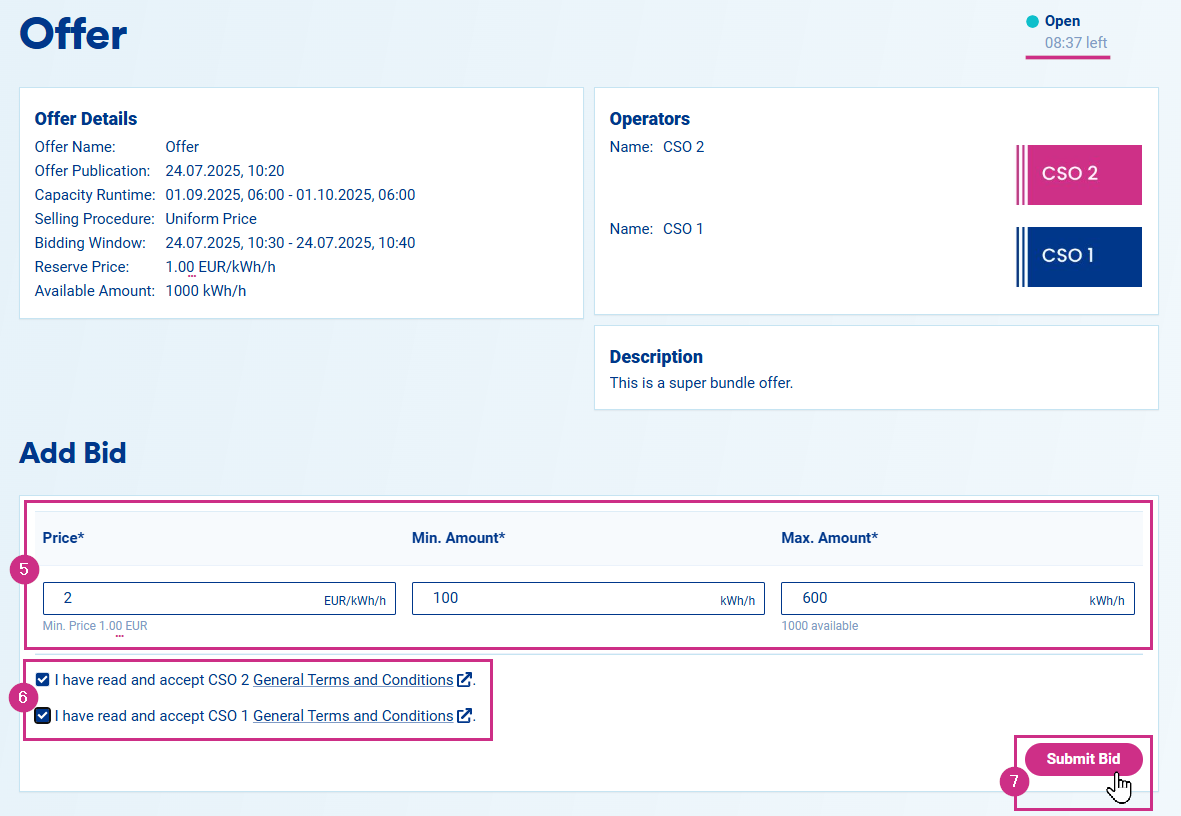Click the blue CSO 1 operator logo
The width and height of the screenshot is (1181, 816).
click(1078, 257)
